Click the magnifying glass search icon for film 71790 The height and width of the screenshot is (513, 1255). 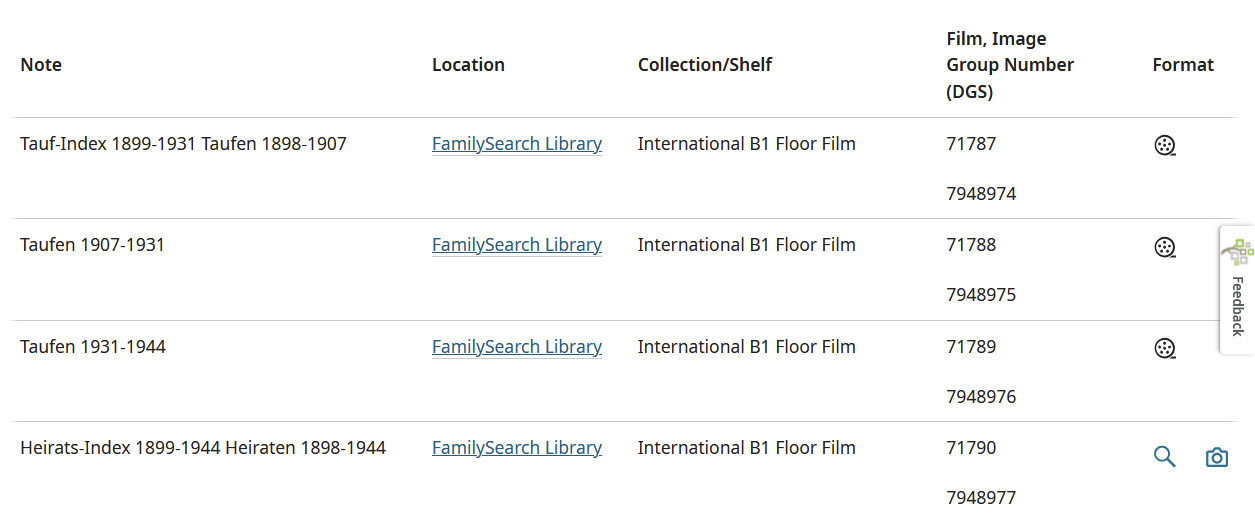click(x=1164, y=457)
